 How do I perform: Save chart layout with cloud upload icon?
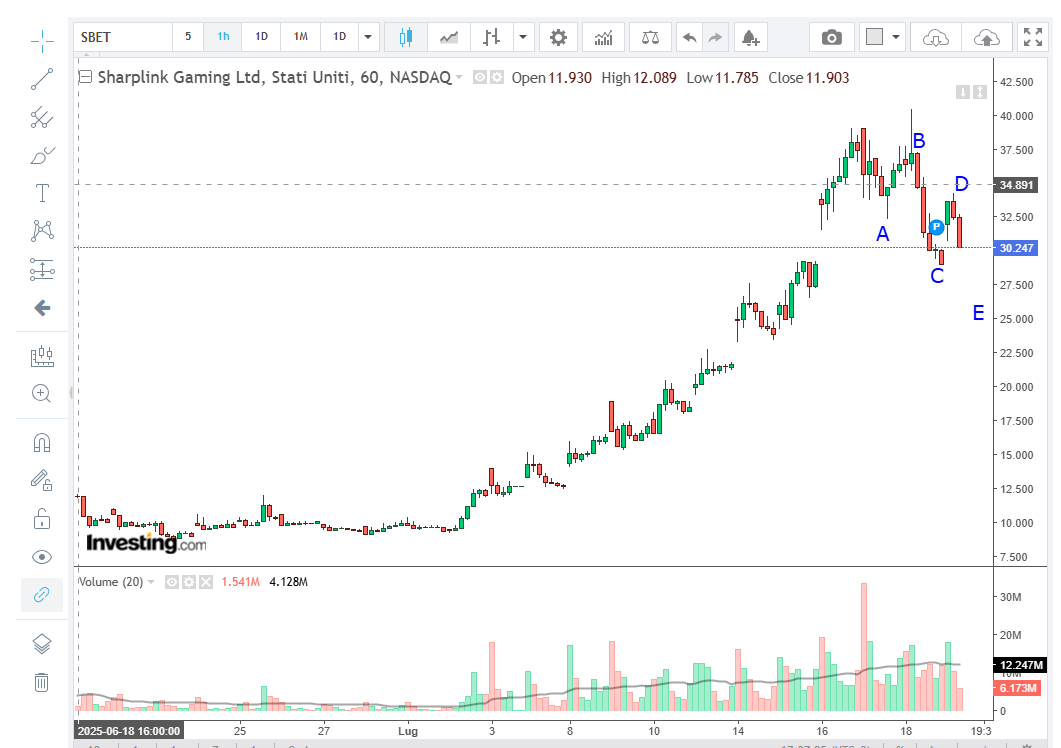click(987, 37)
